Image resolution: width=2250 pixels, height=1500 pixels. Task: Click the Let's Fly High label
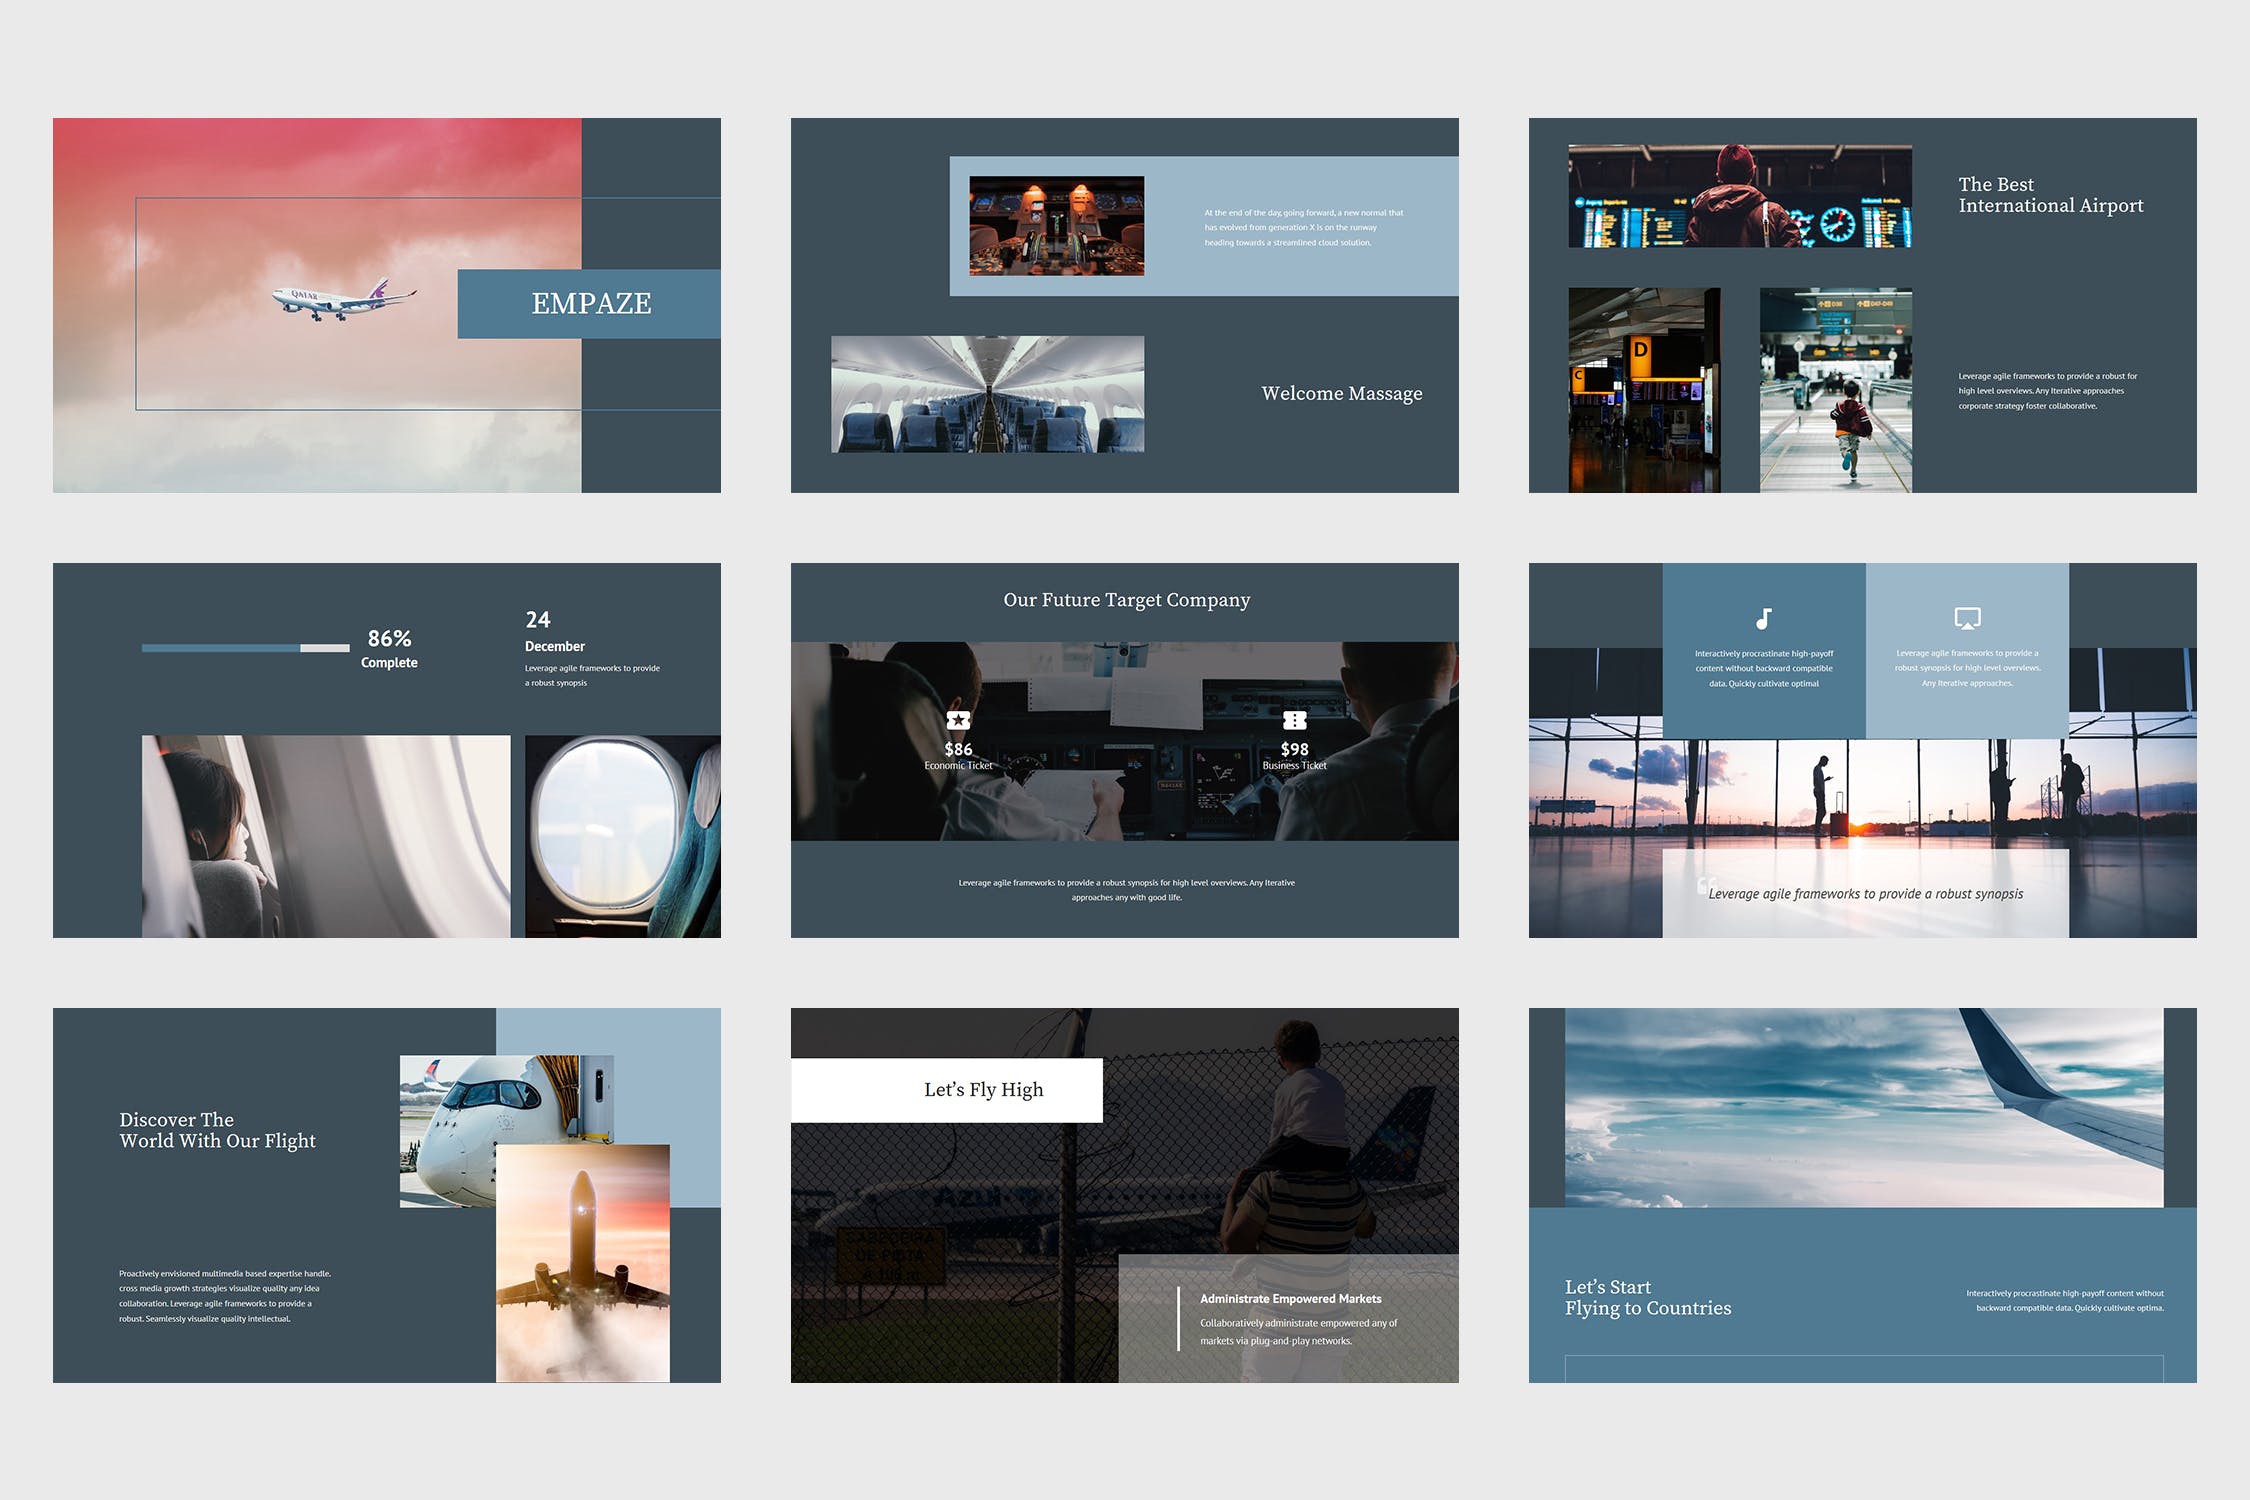tap(983, 1090)
